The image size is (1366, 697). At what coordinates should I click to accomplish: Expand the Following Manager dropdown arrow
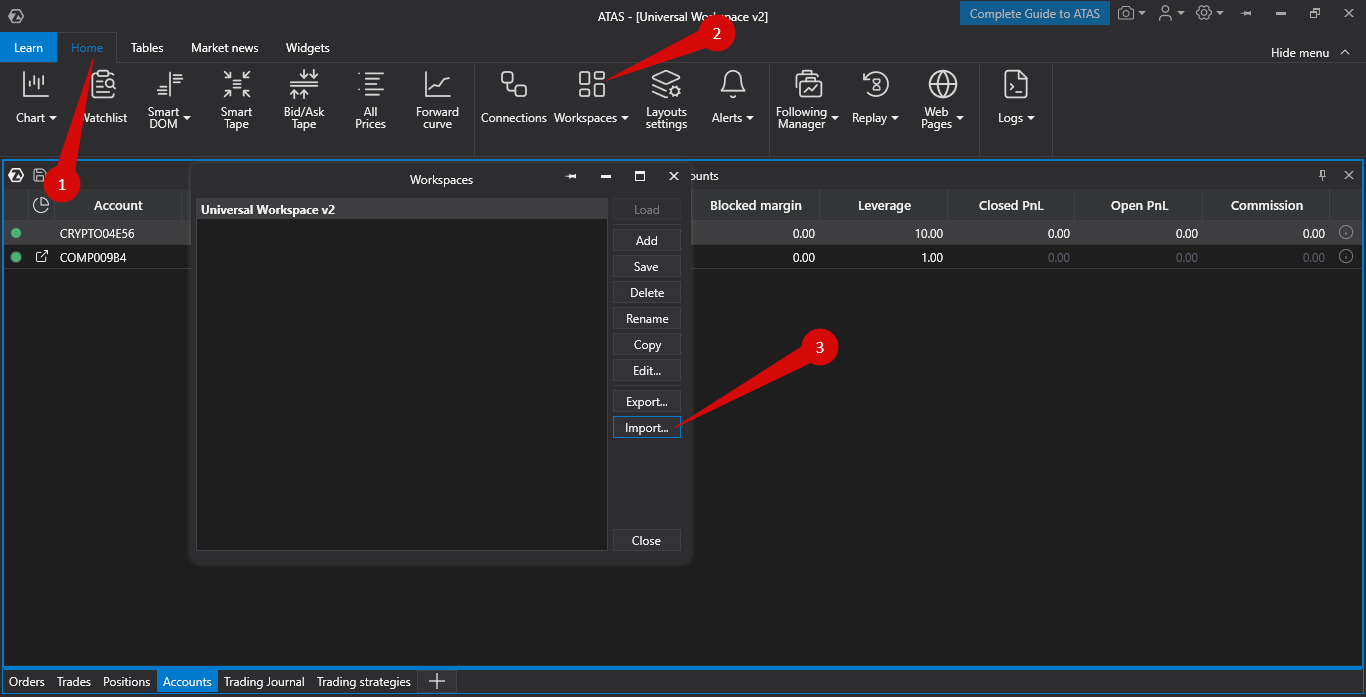835,118
